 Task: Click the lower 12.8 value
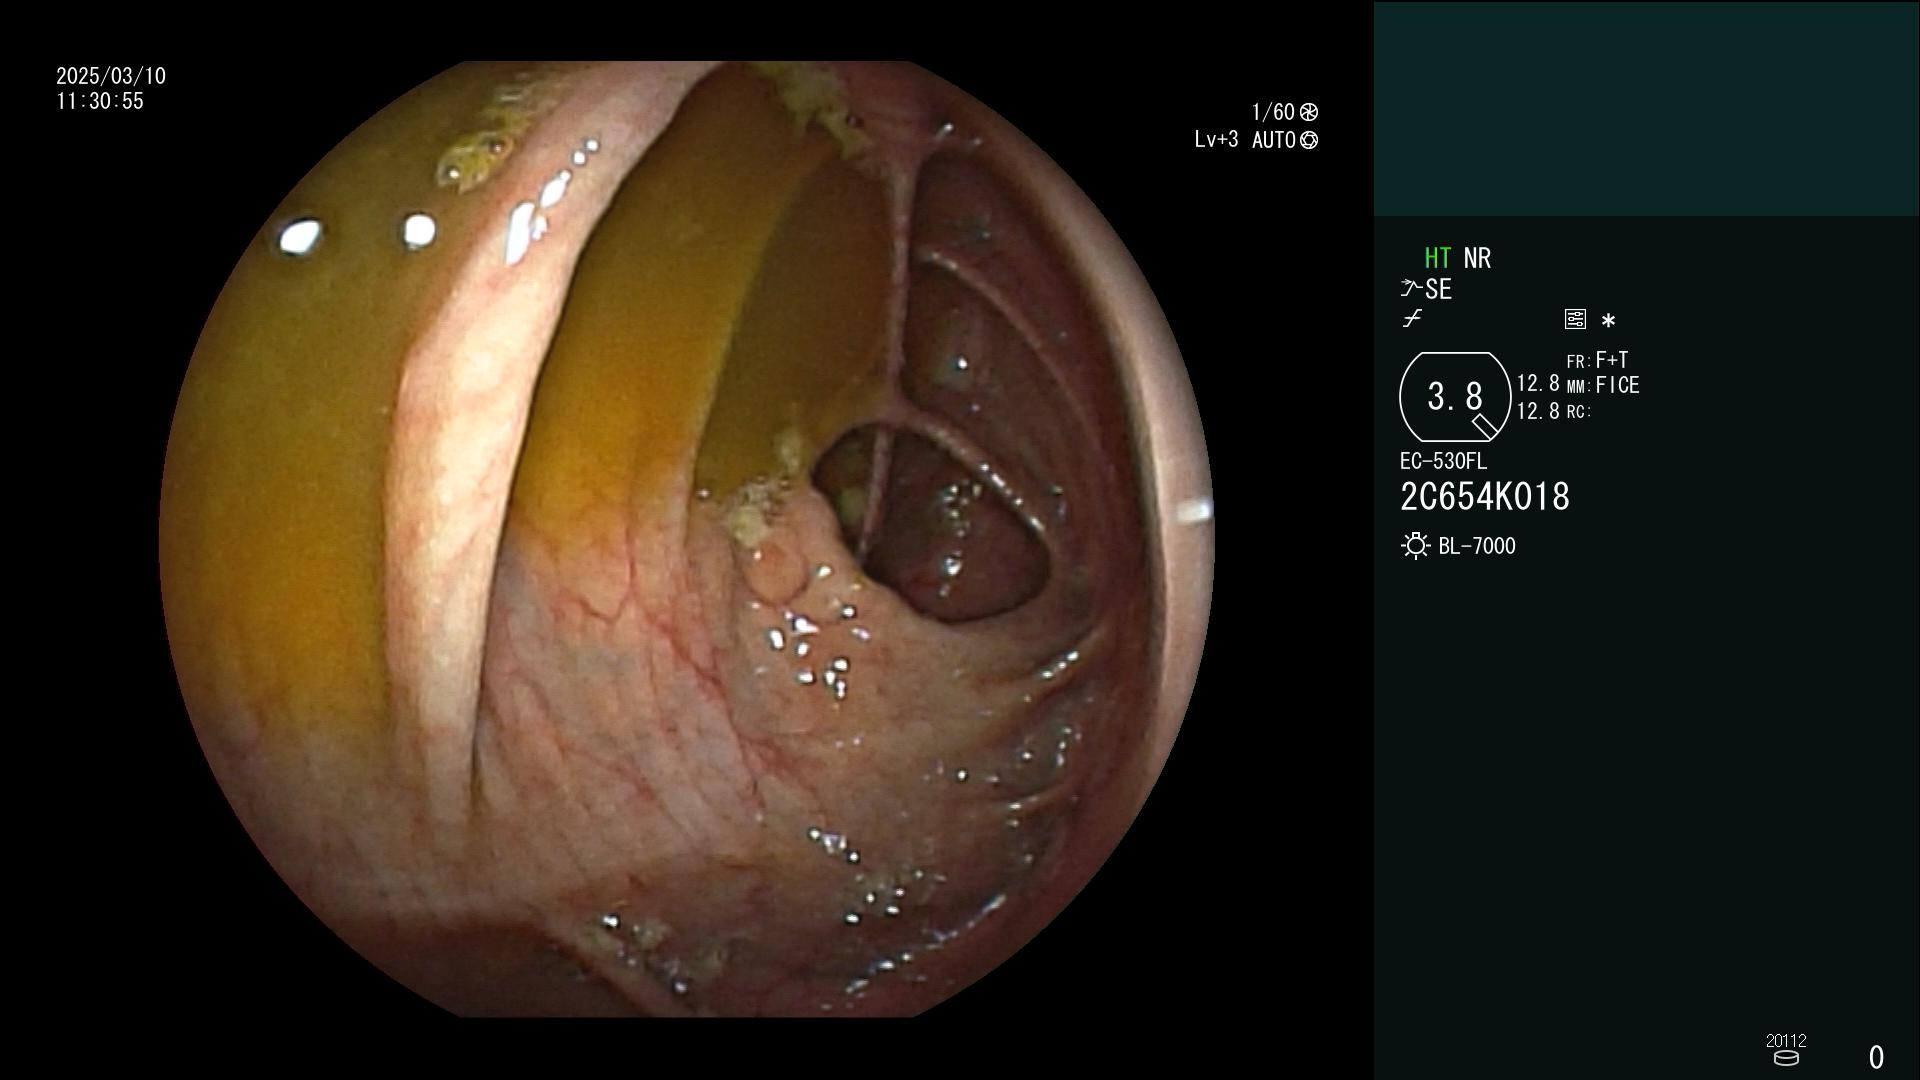[x=1538, y=411]
